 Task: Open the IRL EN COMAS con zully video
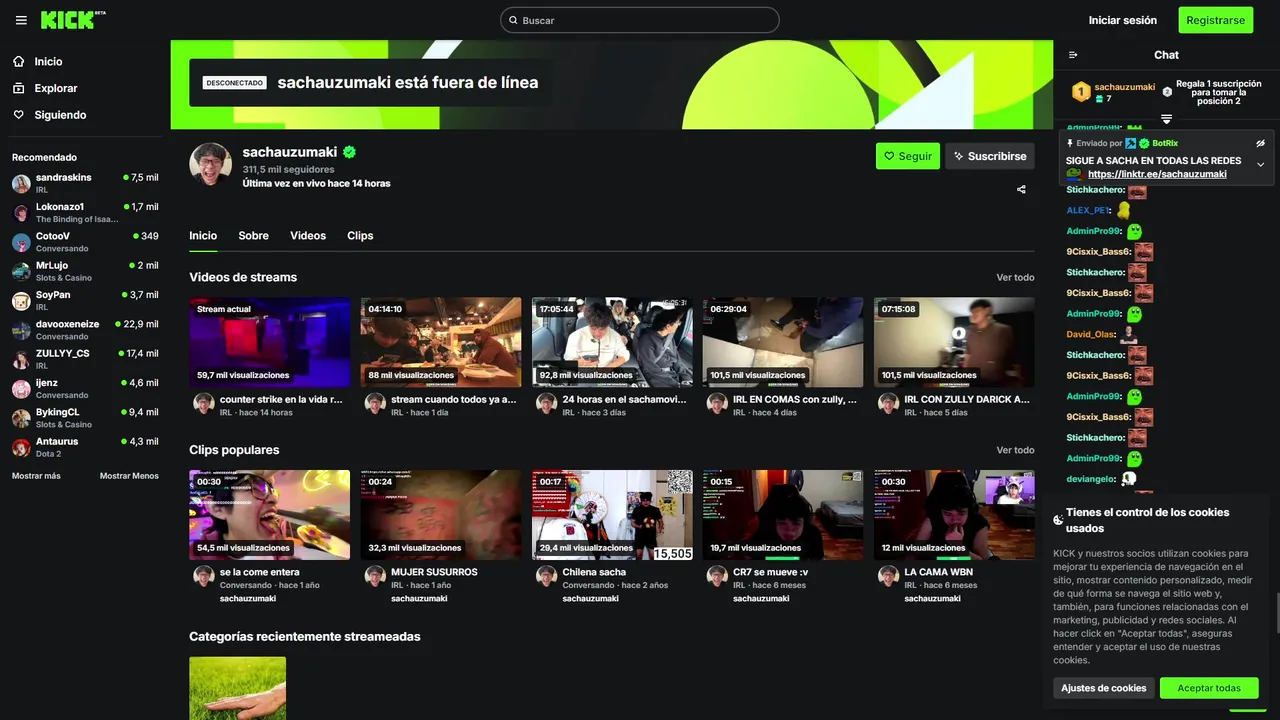click(783, 342)
